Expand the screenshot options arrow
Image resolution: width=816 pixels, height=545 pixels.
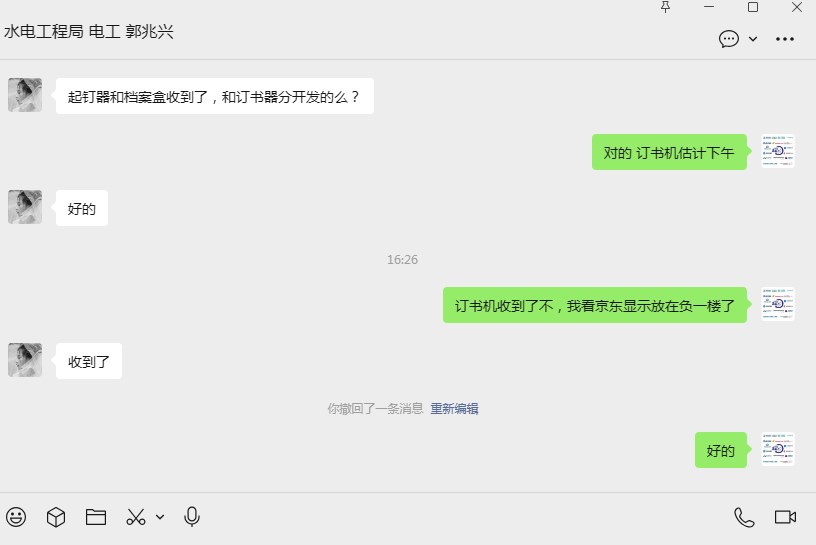click(x=160, y=517)
